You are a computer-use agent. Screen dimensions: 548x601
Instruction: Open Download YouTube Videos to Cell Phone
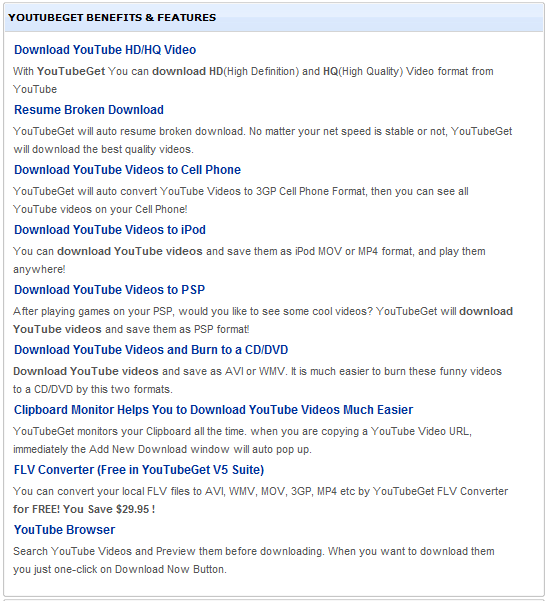[127, 170]
